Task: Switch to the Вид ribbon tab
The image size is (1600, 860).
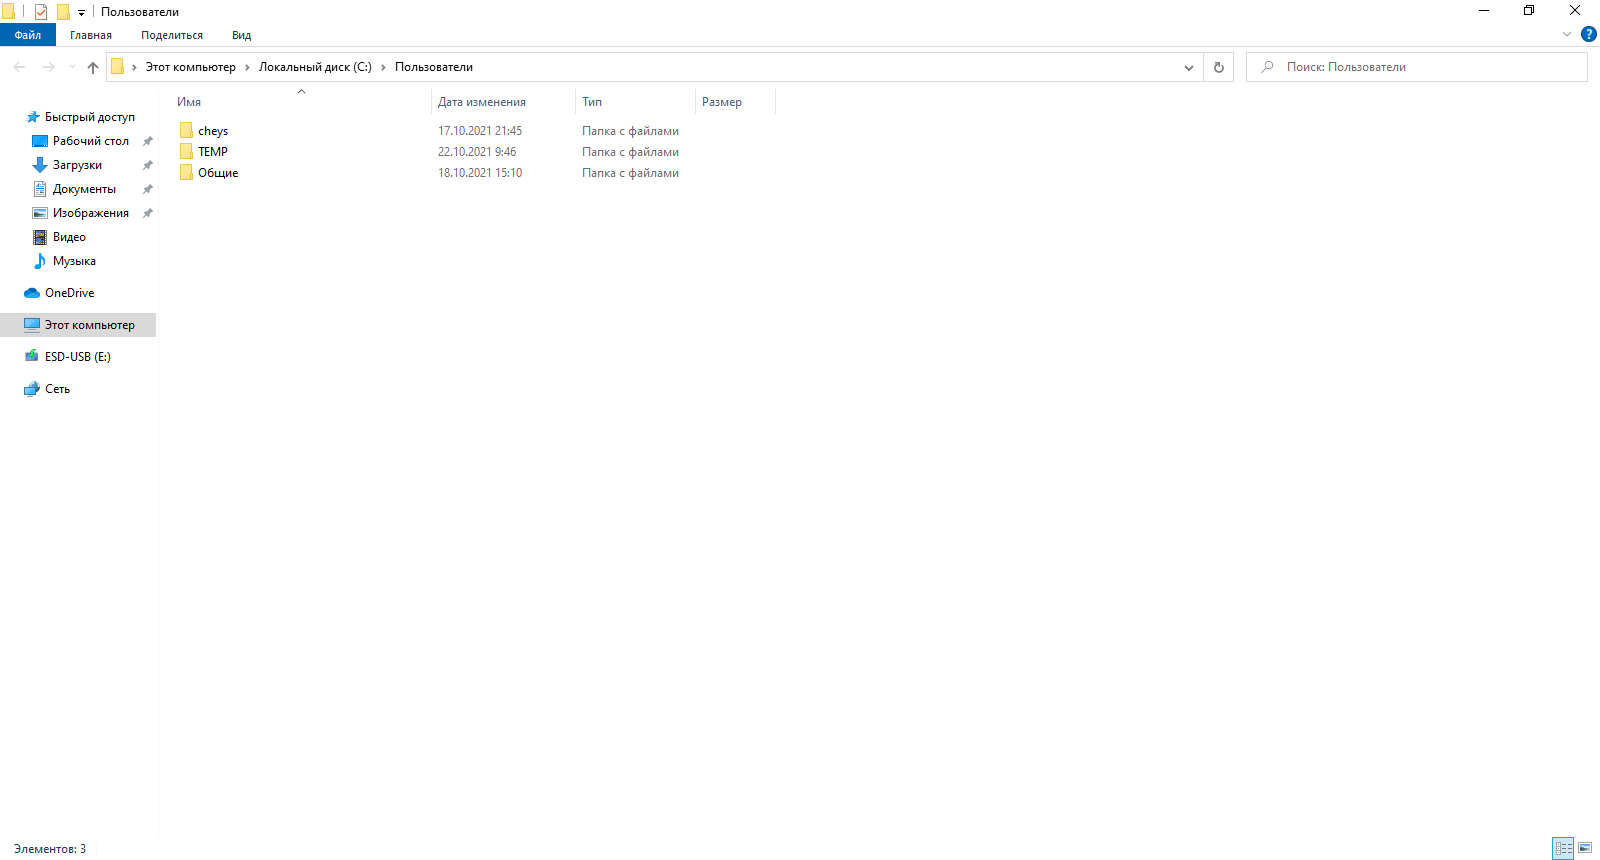Action: tap(241, 35)
